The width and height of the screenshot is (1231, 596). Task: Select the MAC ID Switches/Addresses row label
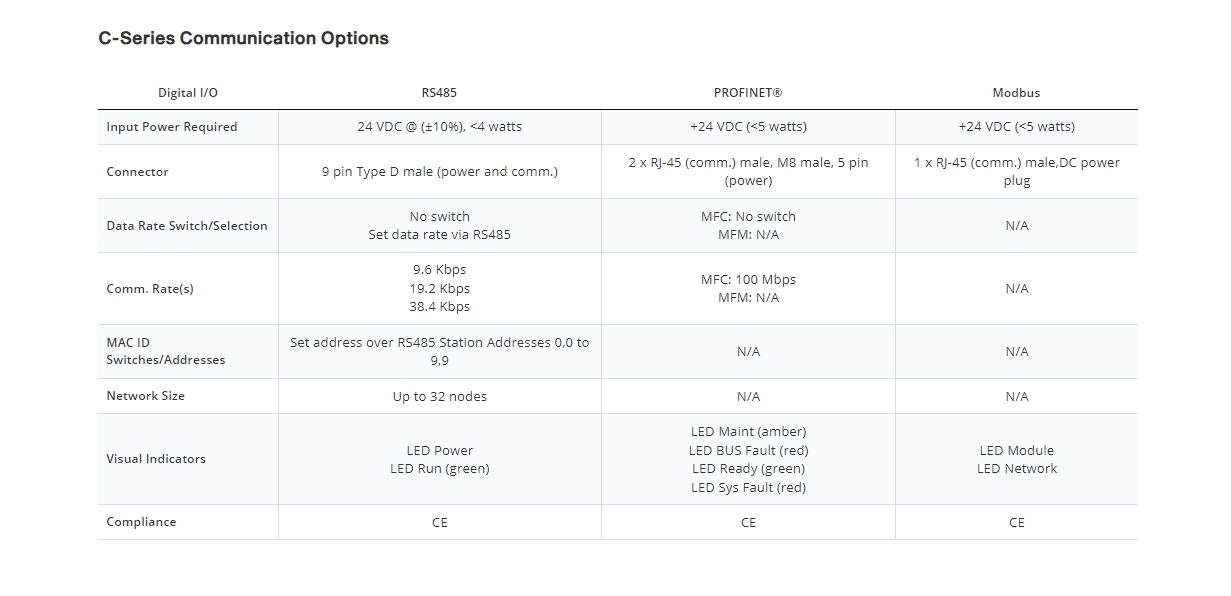pyautogui.click(x=166, y=351)
